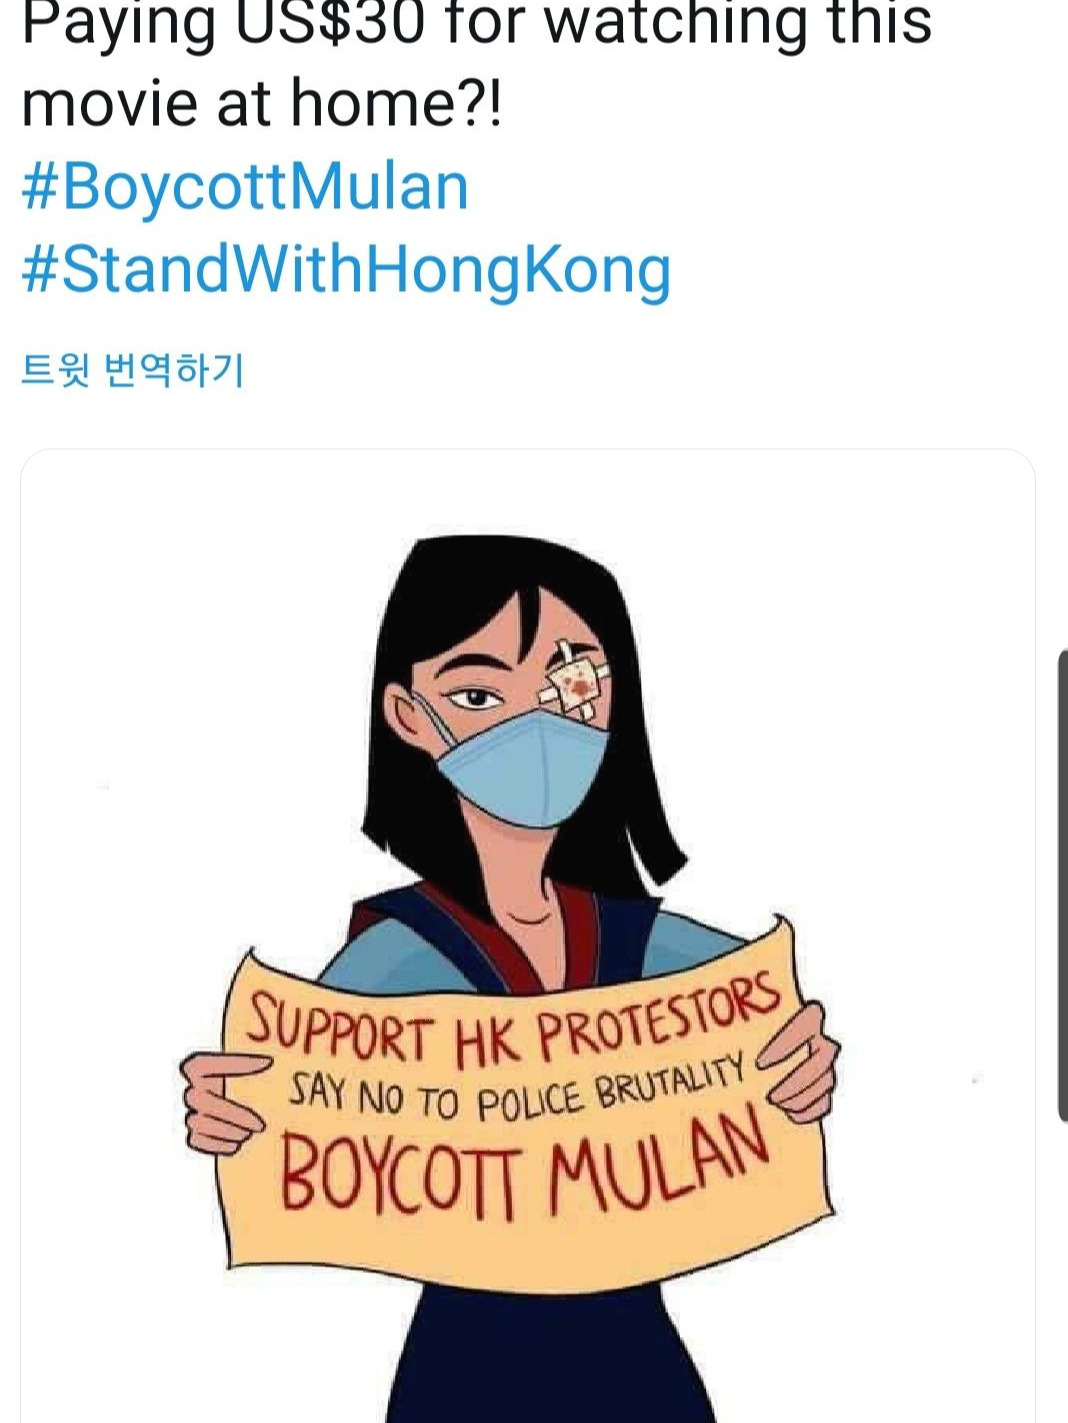
Task: Click the blue face mask in the drawing
Action: pyautogui.click(x=520, y=765)
